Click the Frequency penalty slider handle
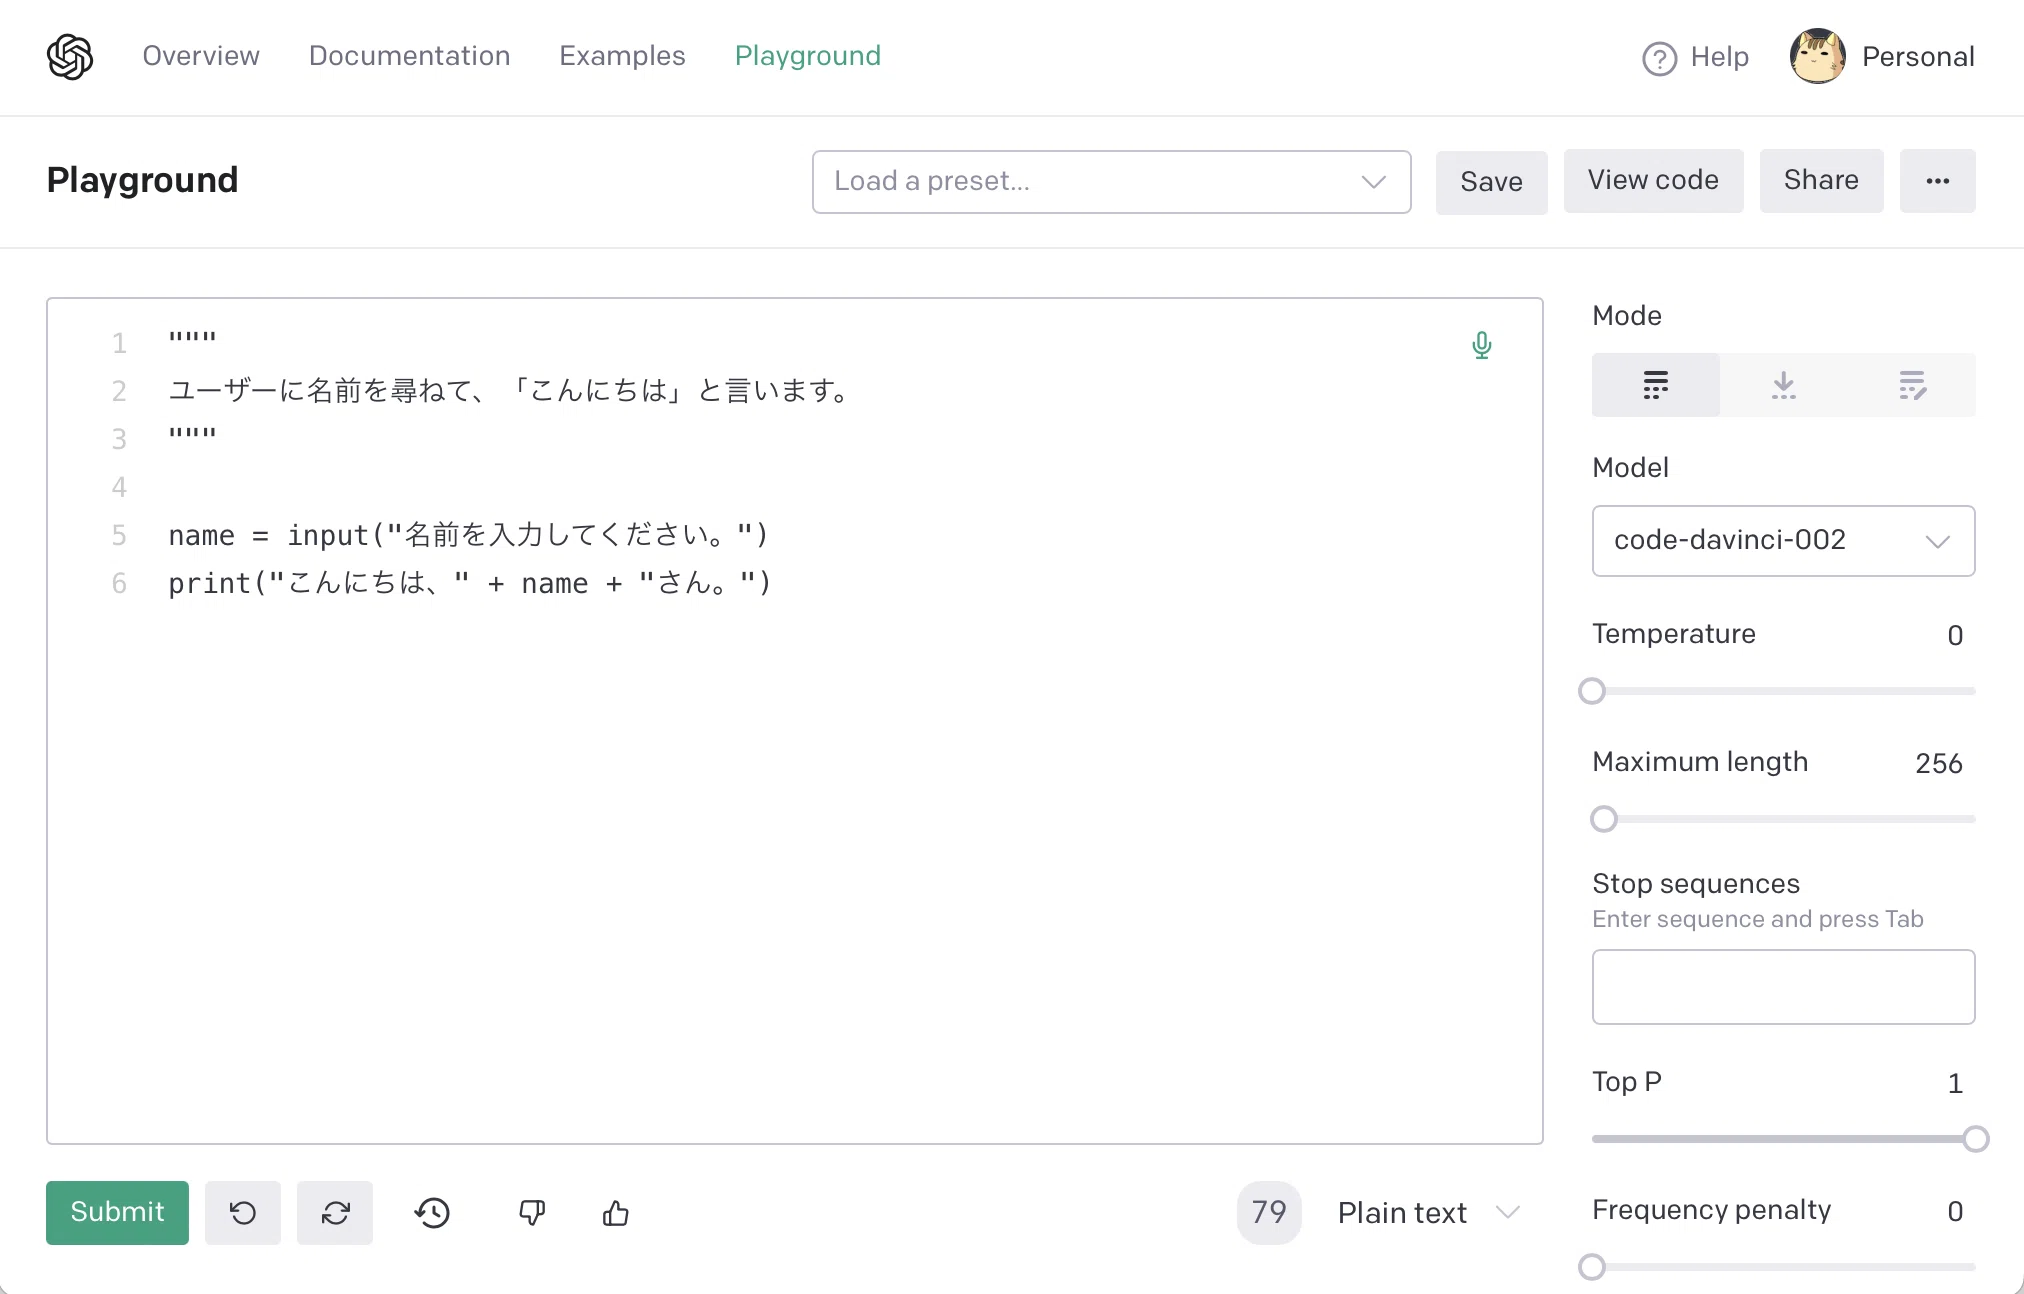The image size is (2024, 1294). pos(1592,1267)
